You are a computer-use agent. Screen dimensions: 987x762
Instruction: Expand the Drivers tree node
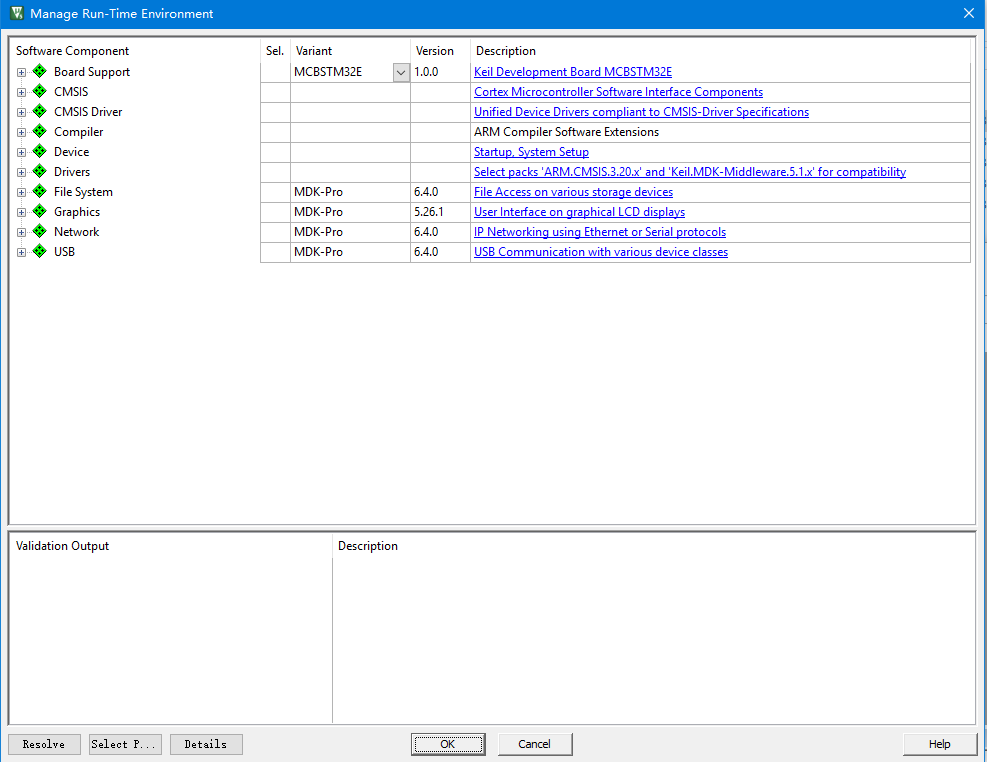(x=21, y=172)
